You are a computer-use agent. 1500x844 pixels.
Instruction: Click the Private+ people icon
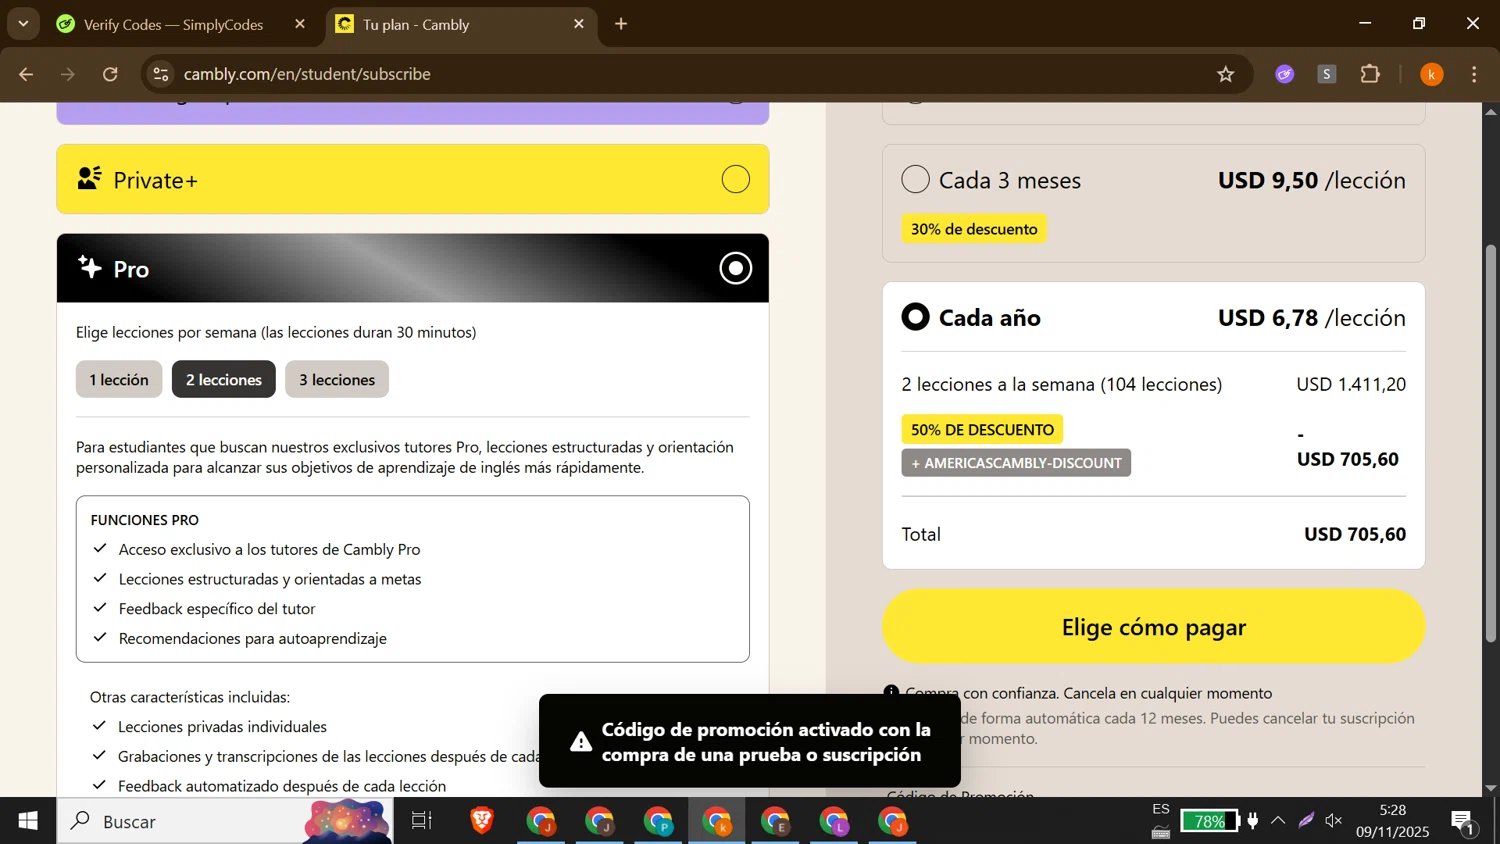(x=89, y=178)
